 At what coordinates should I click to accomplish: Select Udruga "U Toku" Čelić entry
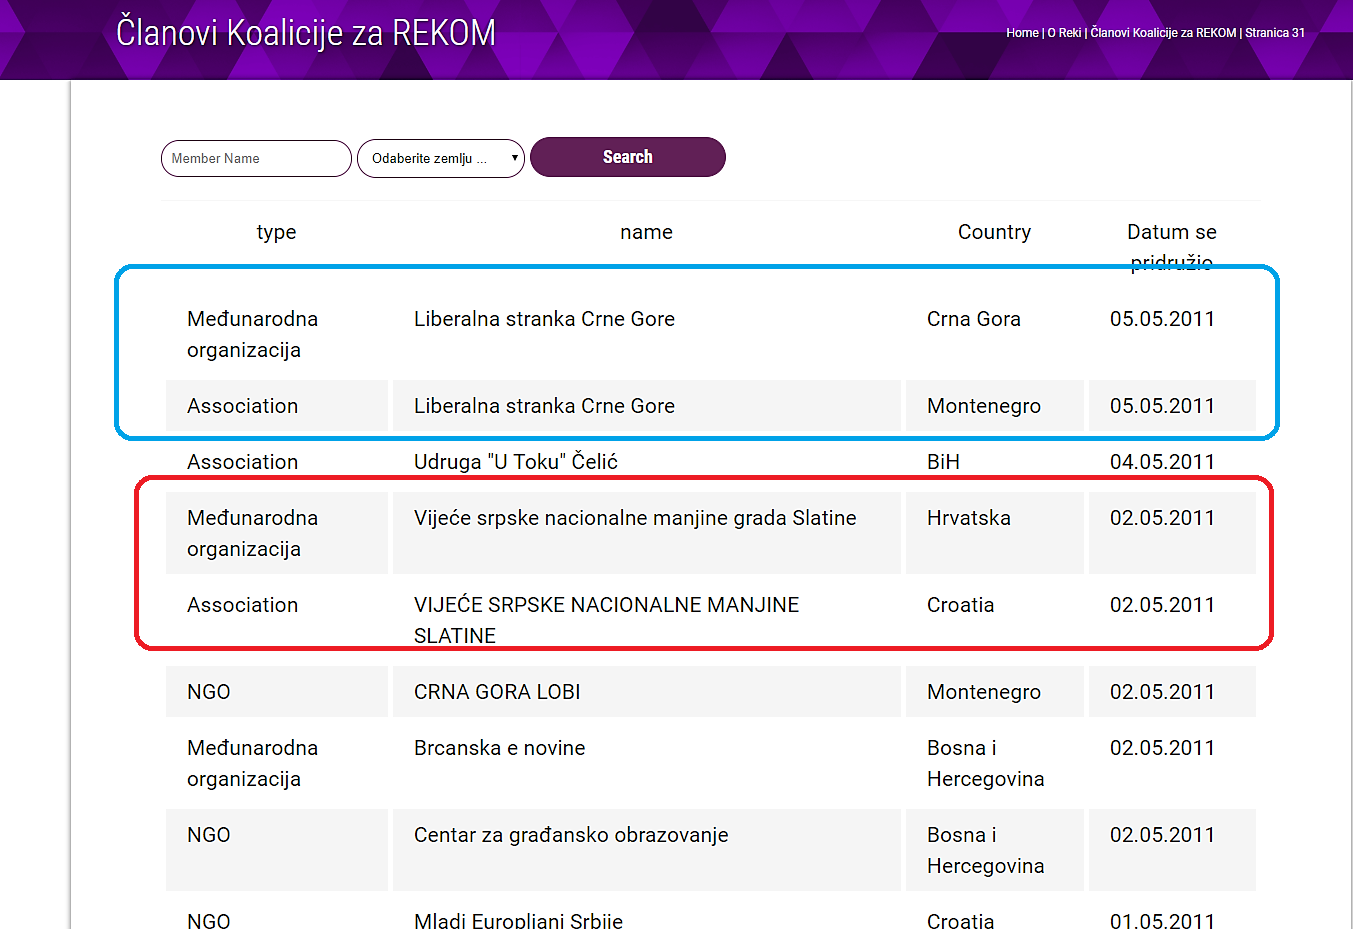tap(516, 462)
